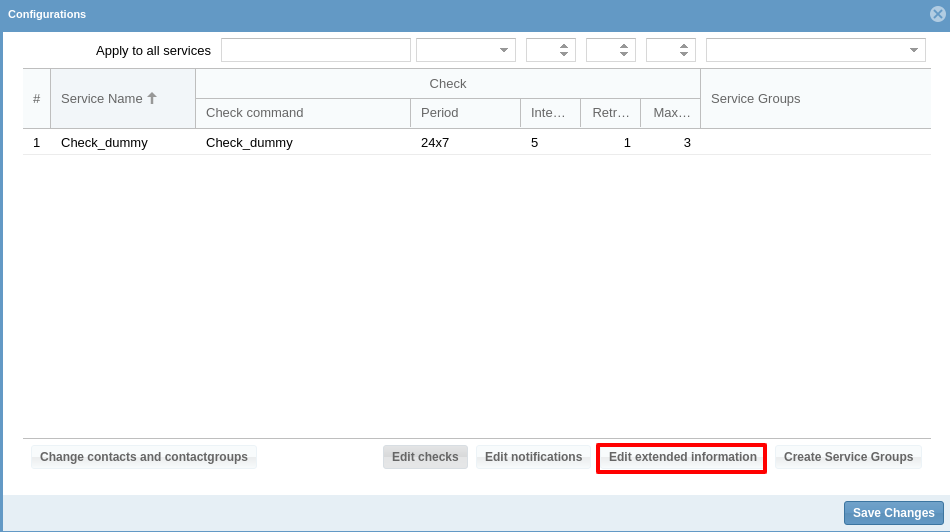Click the Service Groups column header
The image size is (950, 532).
[x=815, y=99]
